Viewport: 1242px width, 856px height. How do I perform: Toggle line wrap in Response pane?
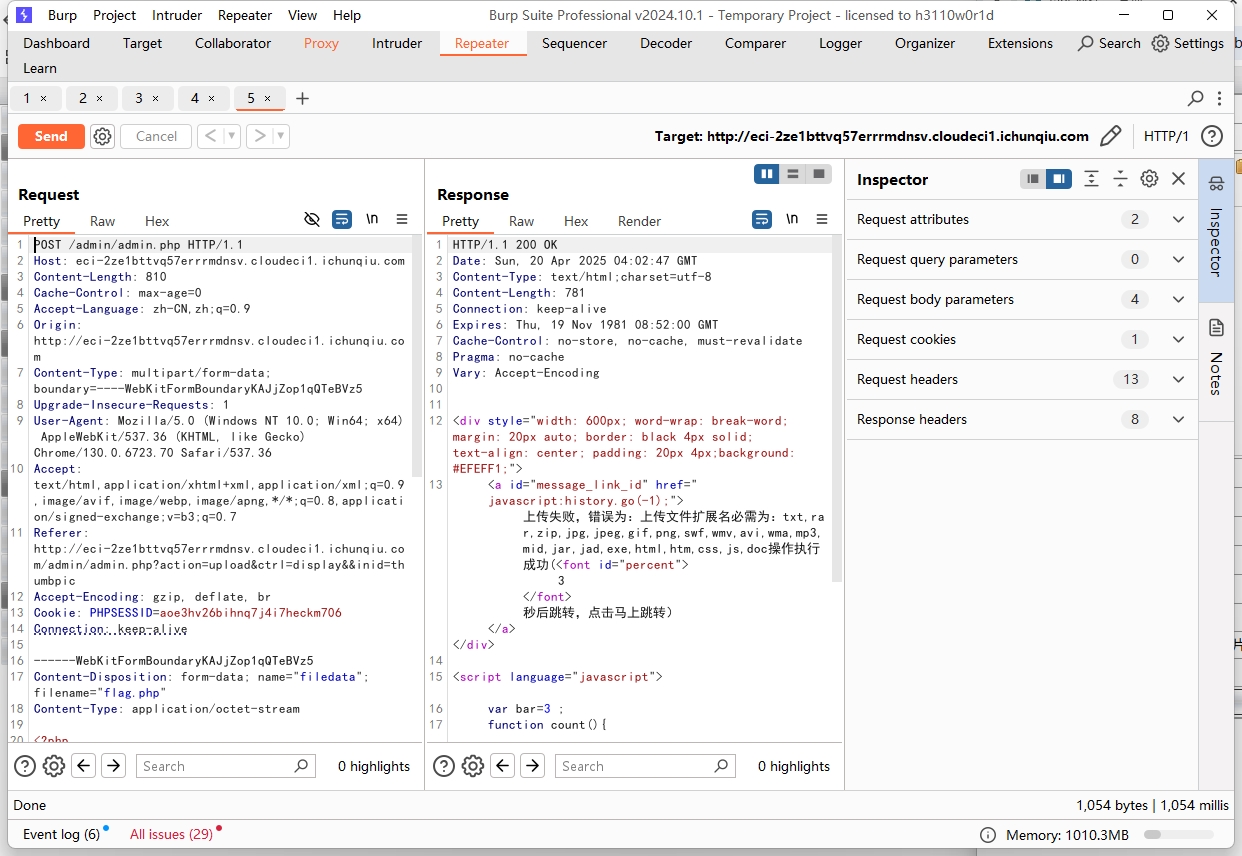[762, 219]
